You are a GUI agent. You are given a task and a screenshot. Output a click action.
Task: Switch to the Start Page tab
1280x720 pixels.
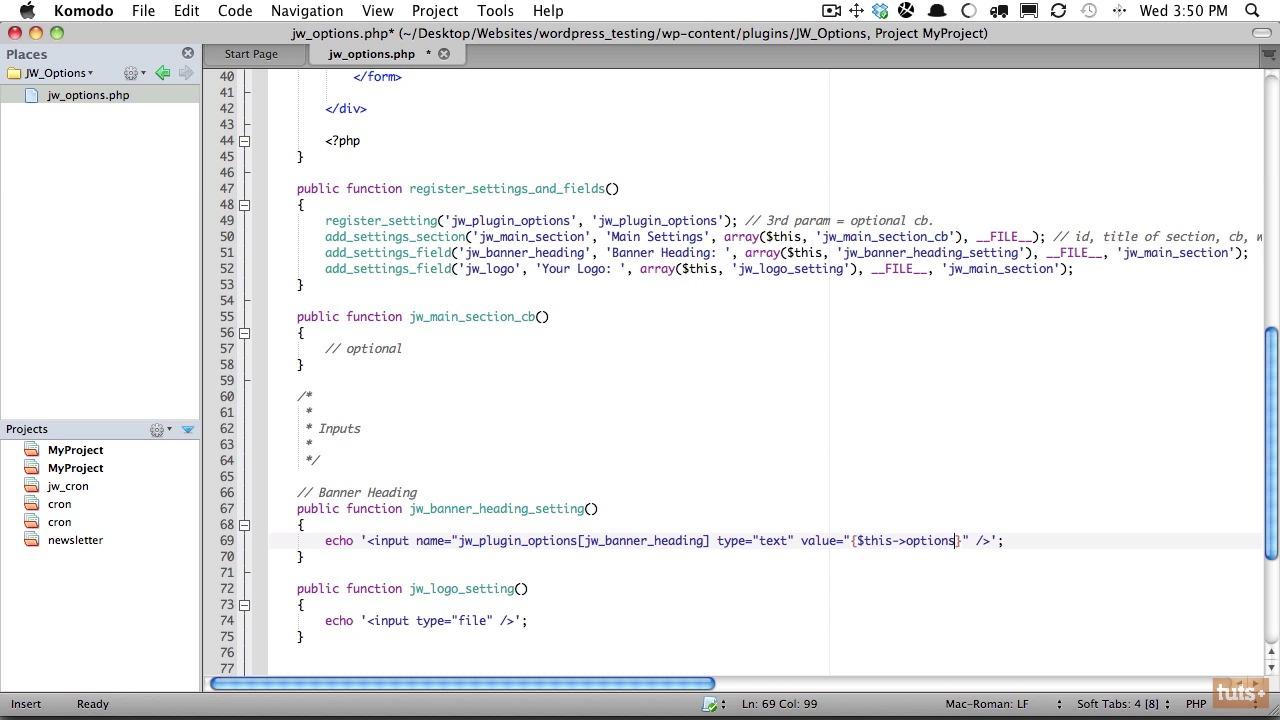point(251,54)
